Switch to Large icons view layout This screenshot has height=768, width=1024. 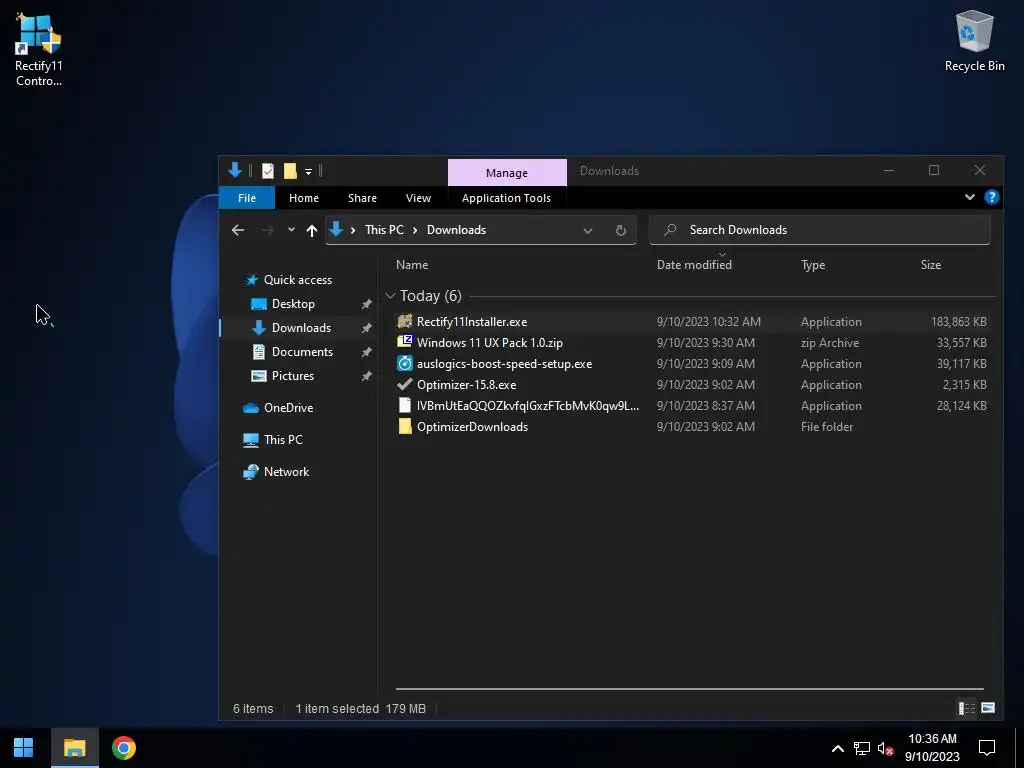(x=988, y=708)
